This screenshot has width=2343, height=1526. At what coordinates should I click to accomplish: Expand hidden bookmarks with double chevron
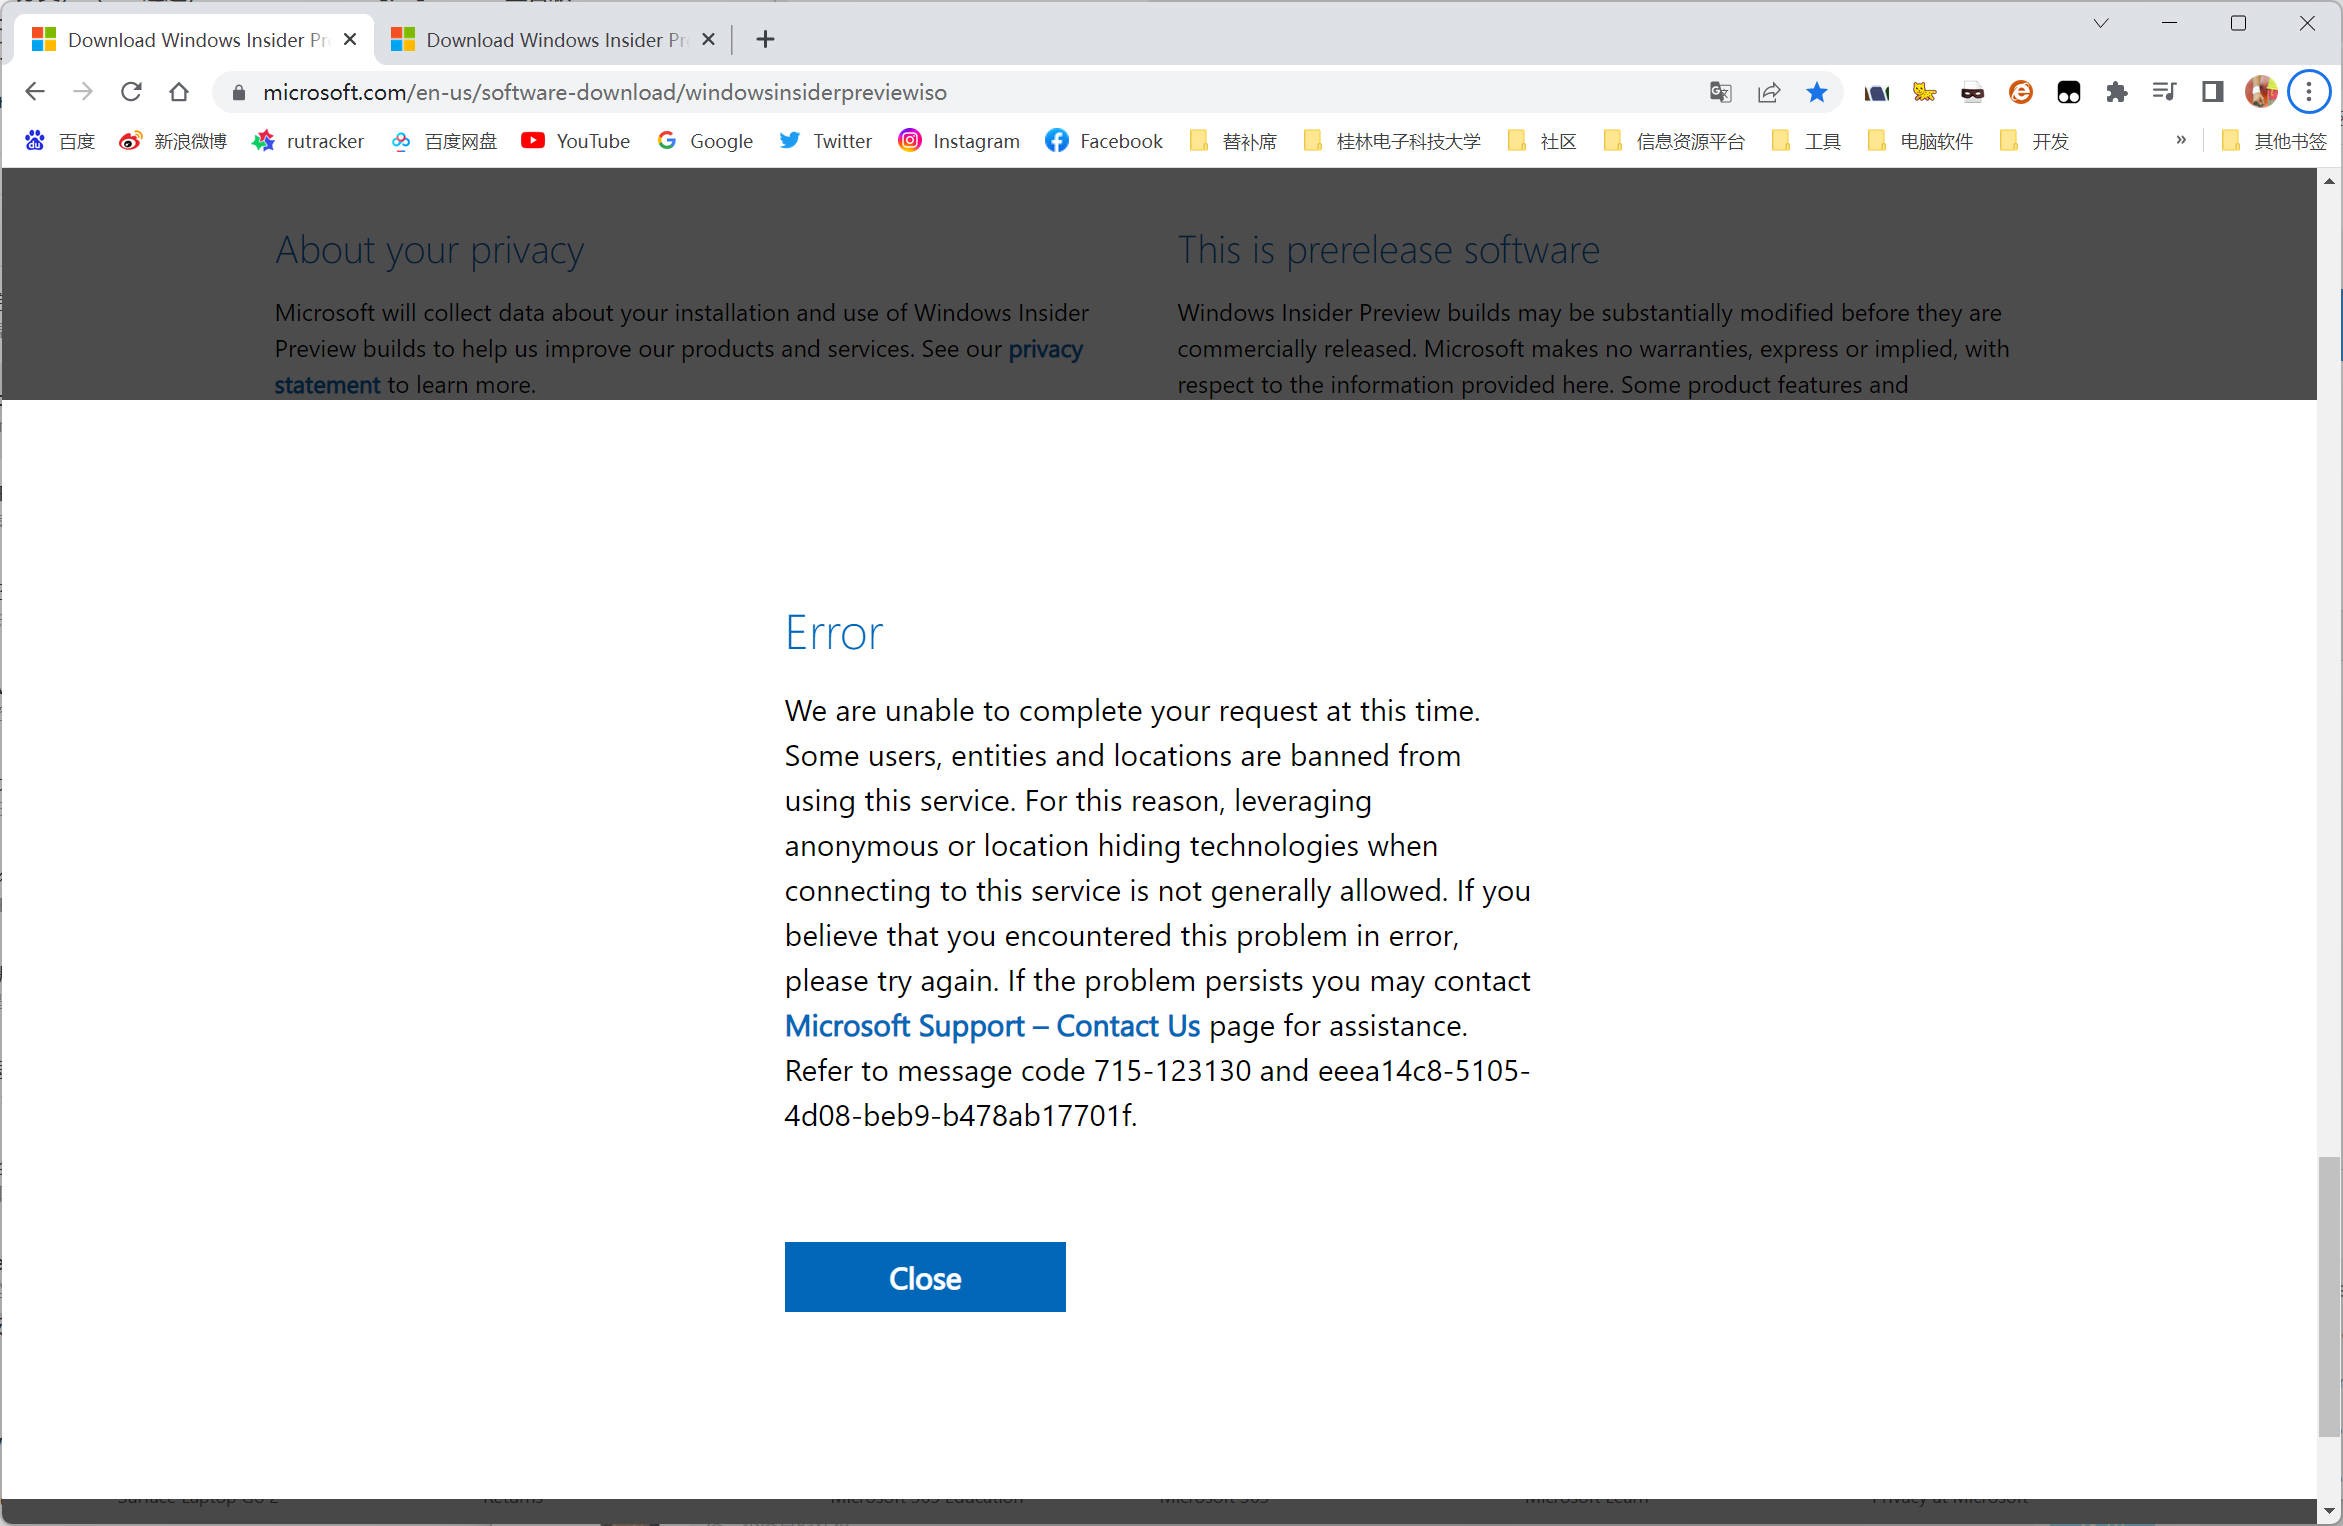point(2181,140)
